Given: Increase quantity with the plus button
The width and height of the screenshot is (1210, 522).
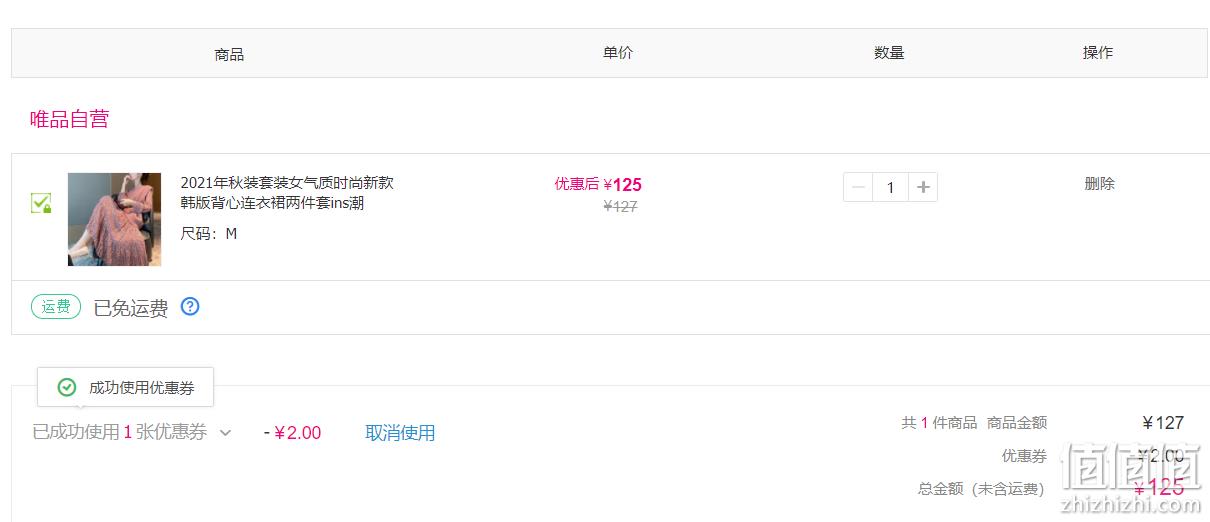Looking at the screenshot, I should click(x=923, y=187).
